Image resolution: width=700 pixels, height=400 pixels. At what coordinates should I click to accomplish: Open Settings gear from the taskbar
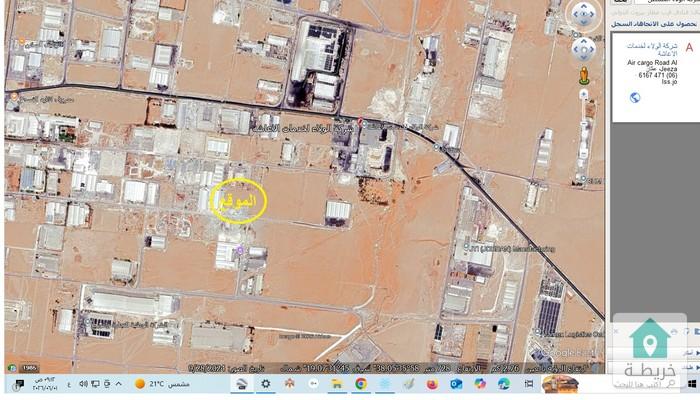click(x=266, y=384)
